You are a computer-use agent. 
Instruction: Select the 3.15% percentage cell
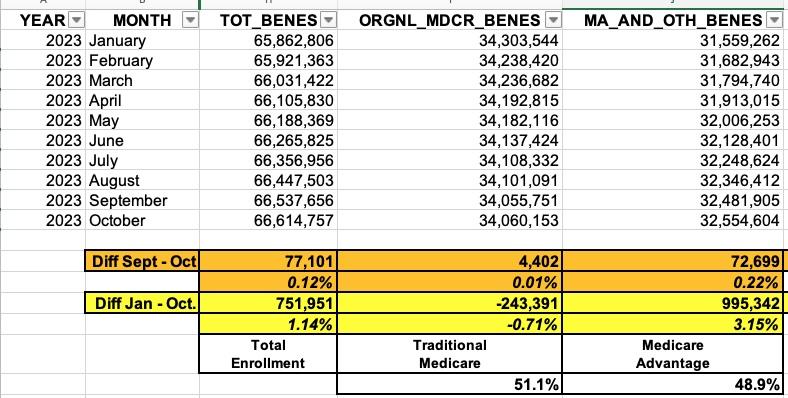coord(672,324)
